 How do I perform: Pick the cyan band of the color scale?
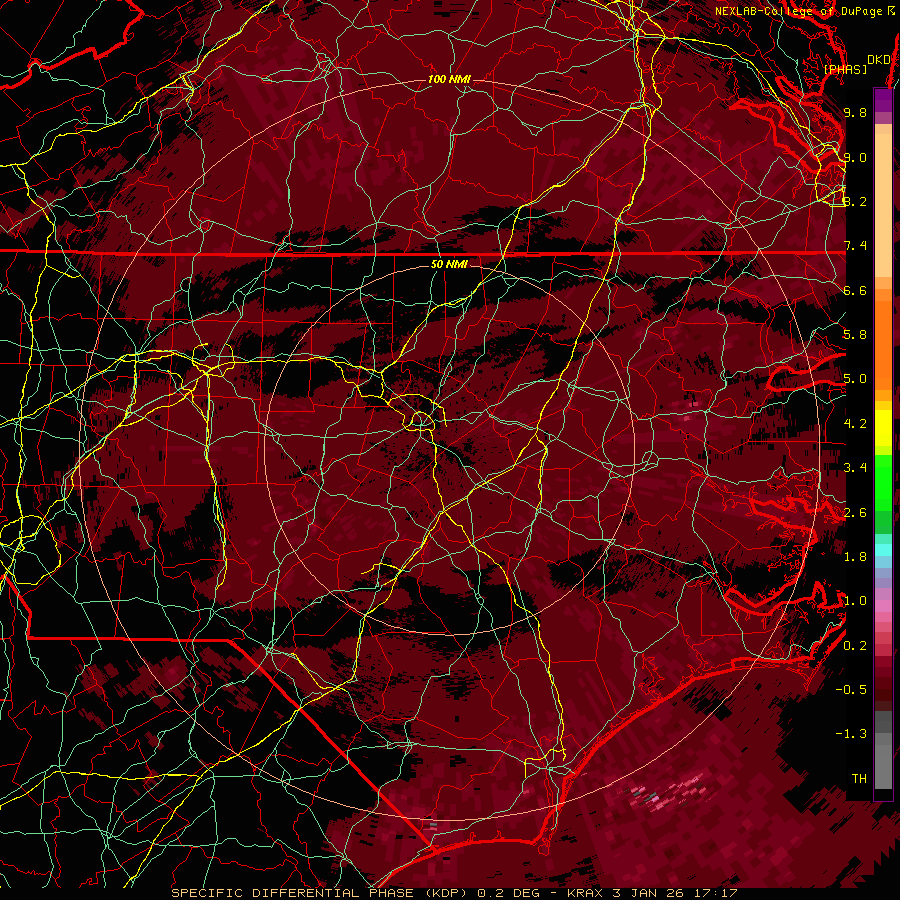click(883, 550)
